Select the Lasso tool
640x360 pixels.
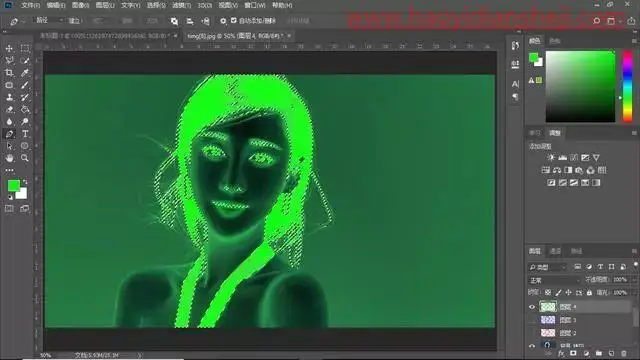click(x=9, y=61)
